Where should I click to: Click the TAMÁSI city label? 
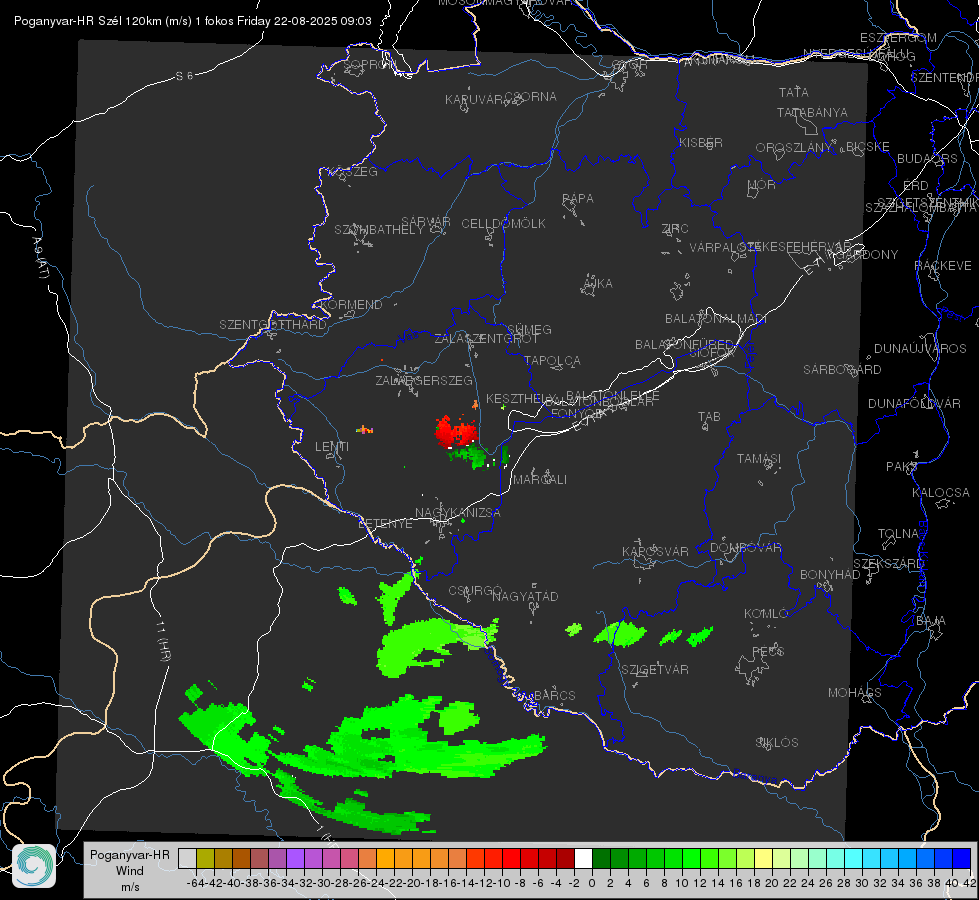(759, 459)
